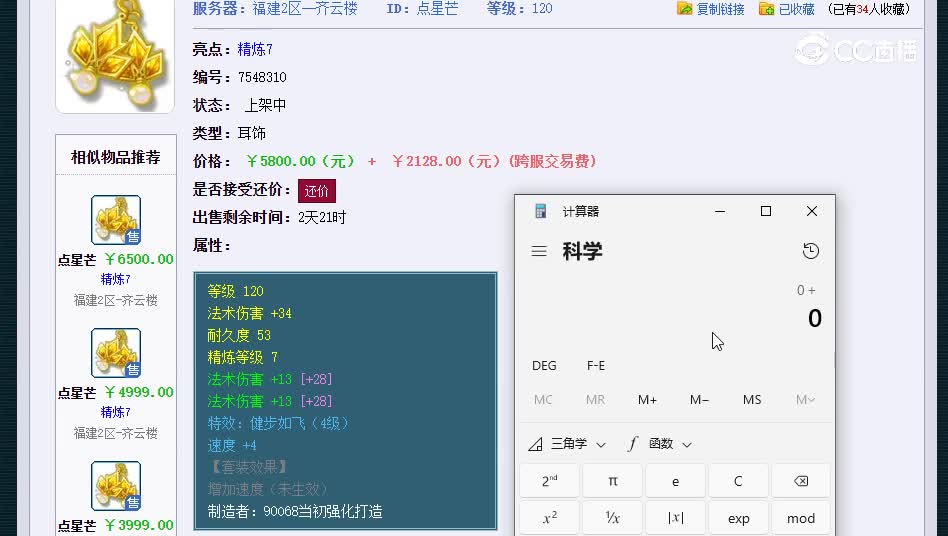The width and height of the screenshot is (948, 536).
Task: Click the 复制链接 copy link text
Action: [x=719, y=9]
